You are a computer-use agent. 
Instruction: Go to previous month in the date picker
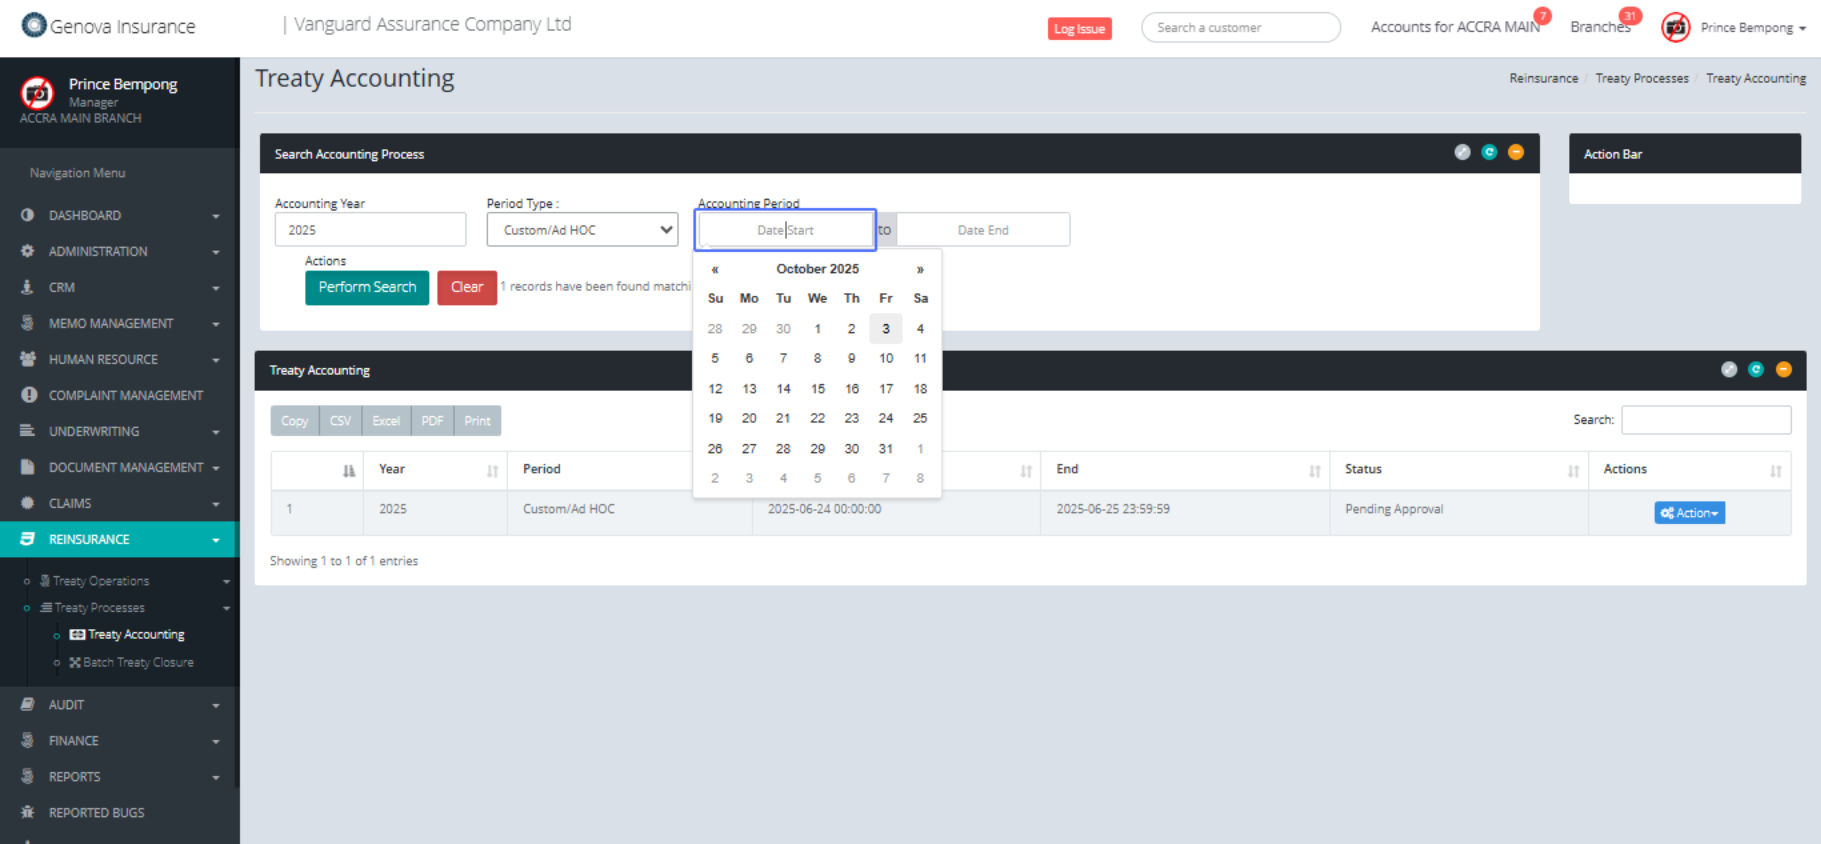(x=715, y=269)
